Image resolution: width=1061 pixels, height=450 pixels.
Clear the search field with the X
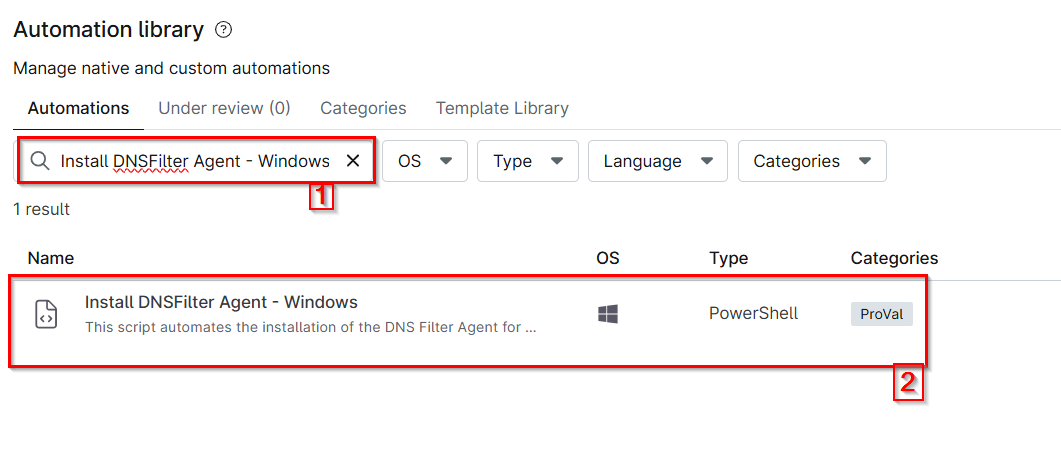coord(353,161)
